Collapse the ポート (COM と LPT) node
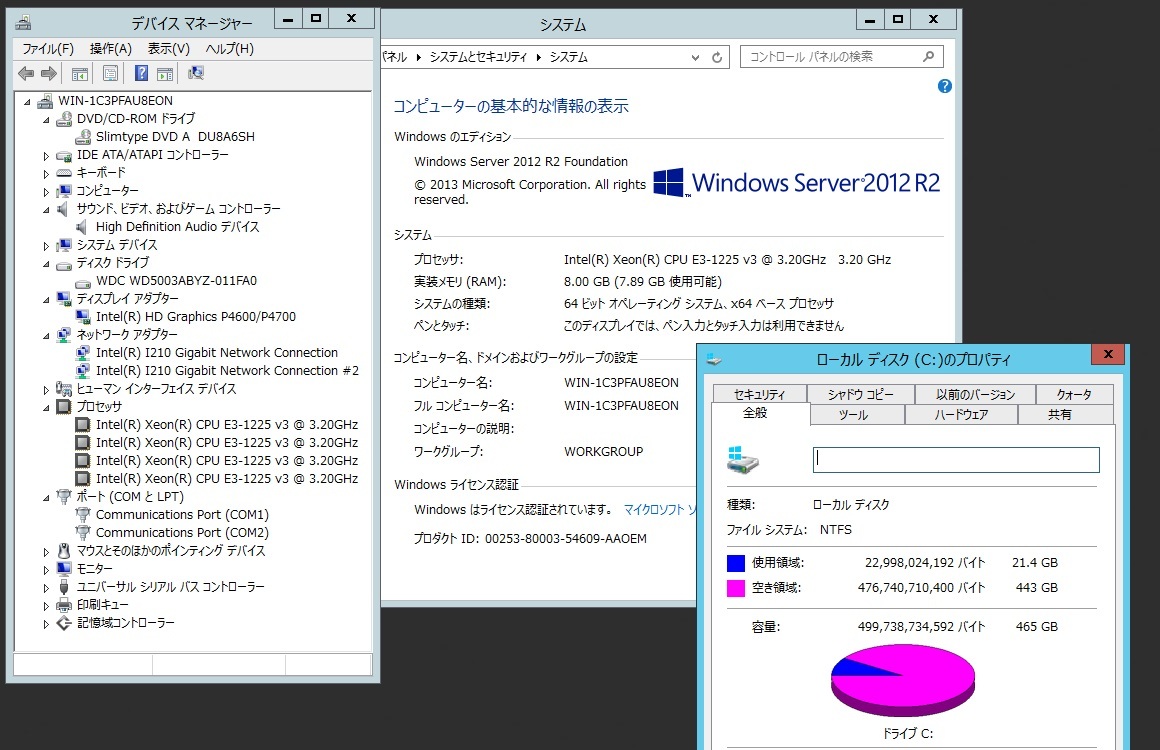This screenshot has width=1160, height=750. [46, 497]
